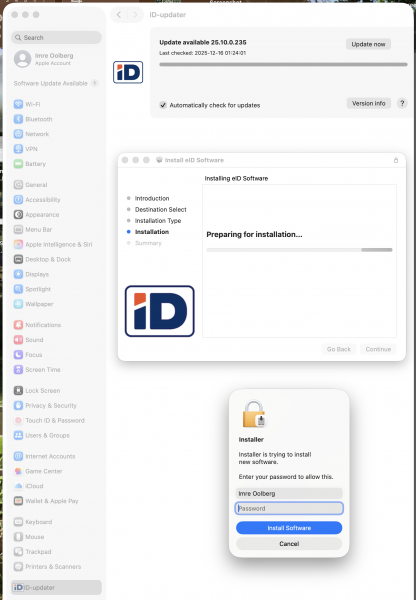
Task: Open Printers & Scanners icon
Action: pyautogui.click(x=18, y=567)
